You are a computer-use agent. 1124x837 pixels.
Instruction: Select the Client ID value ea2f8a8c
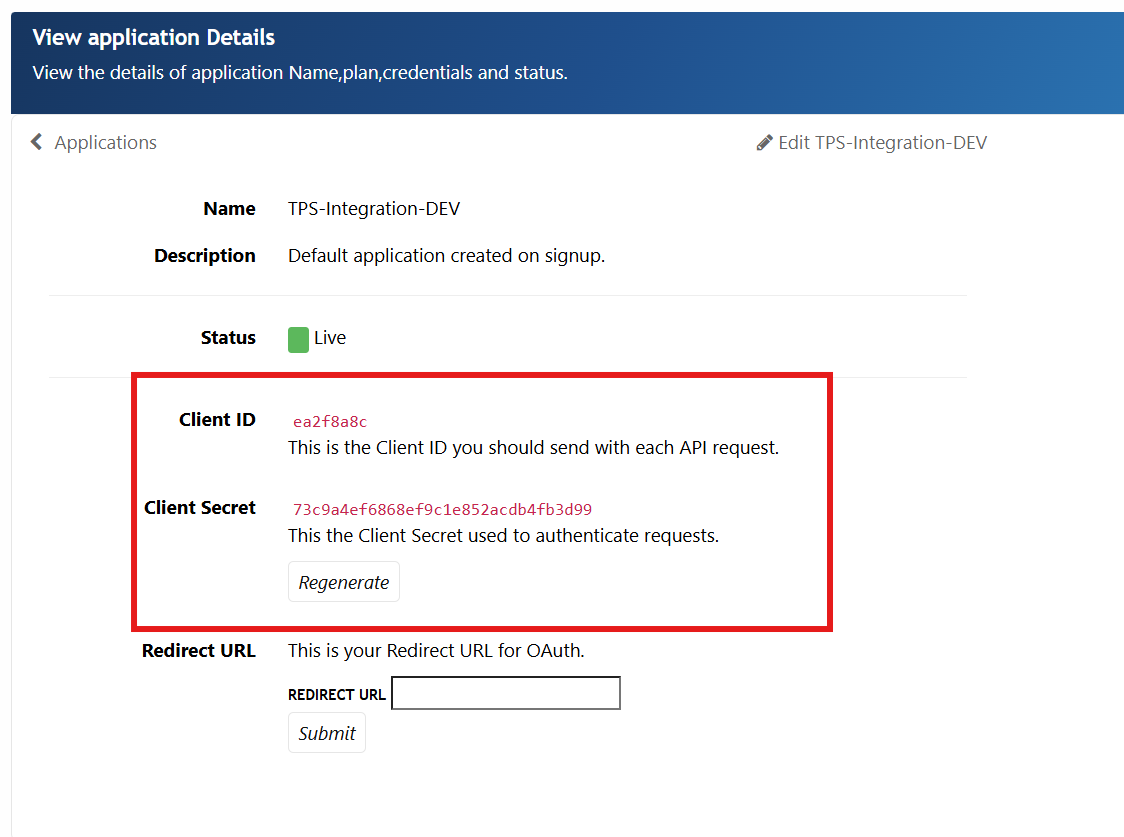pyautogui.click(x=330, y=422)
